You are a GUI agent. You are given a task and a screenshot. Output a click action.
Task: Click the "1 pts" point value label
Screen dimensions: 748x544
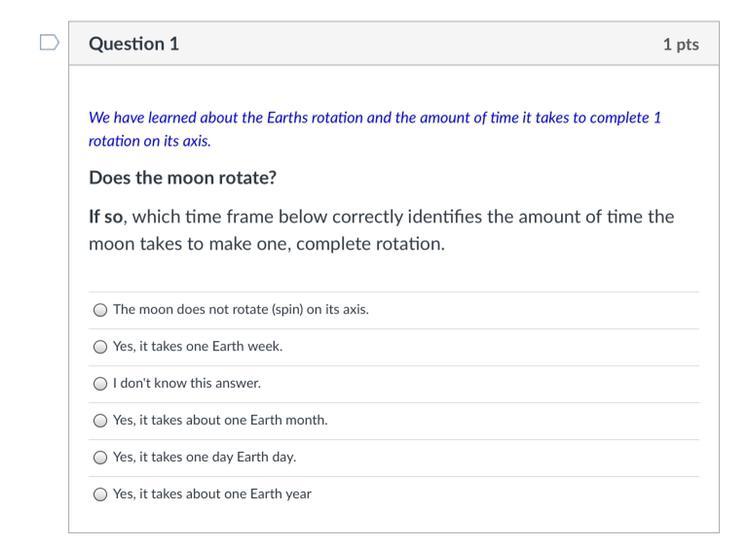[680, 45]
